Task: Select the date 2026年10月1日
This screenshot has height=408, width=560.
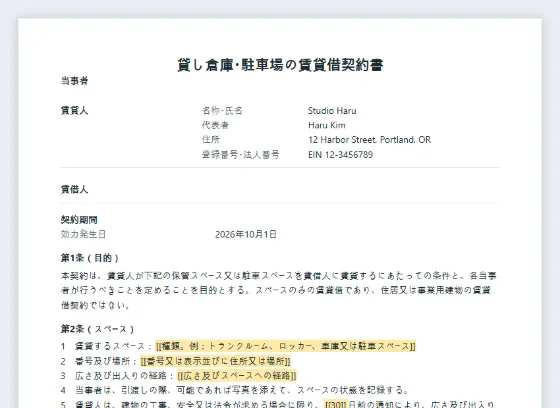Action: click(x=246, y=234)
